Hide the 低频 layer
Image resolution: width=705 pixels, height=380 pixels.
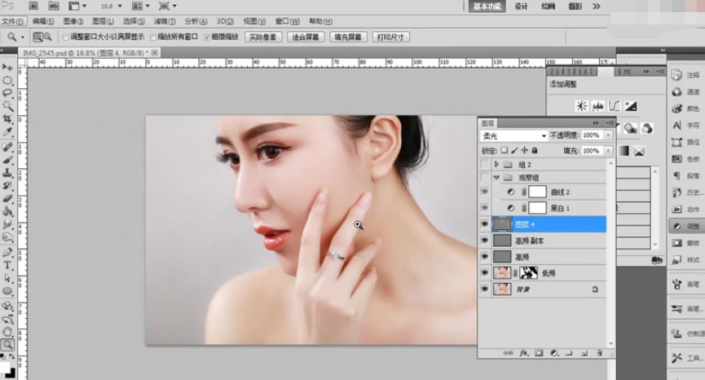point(485,273)
